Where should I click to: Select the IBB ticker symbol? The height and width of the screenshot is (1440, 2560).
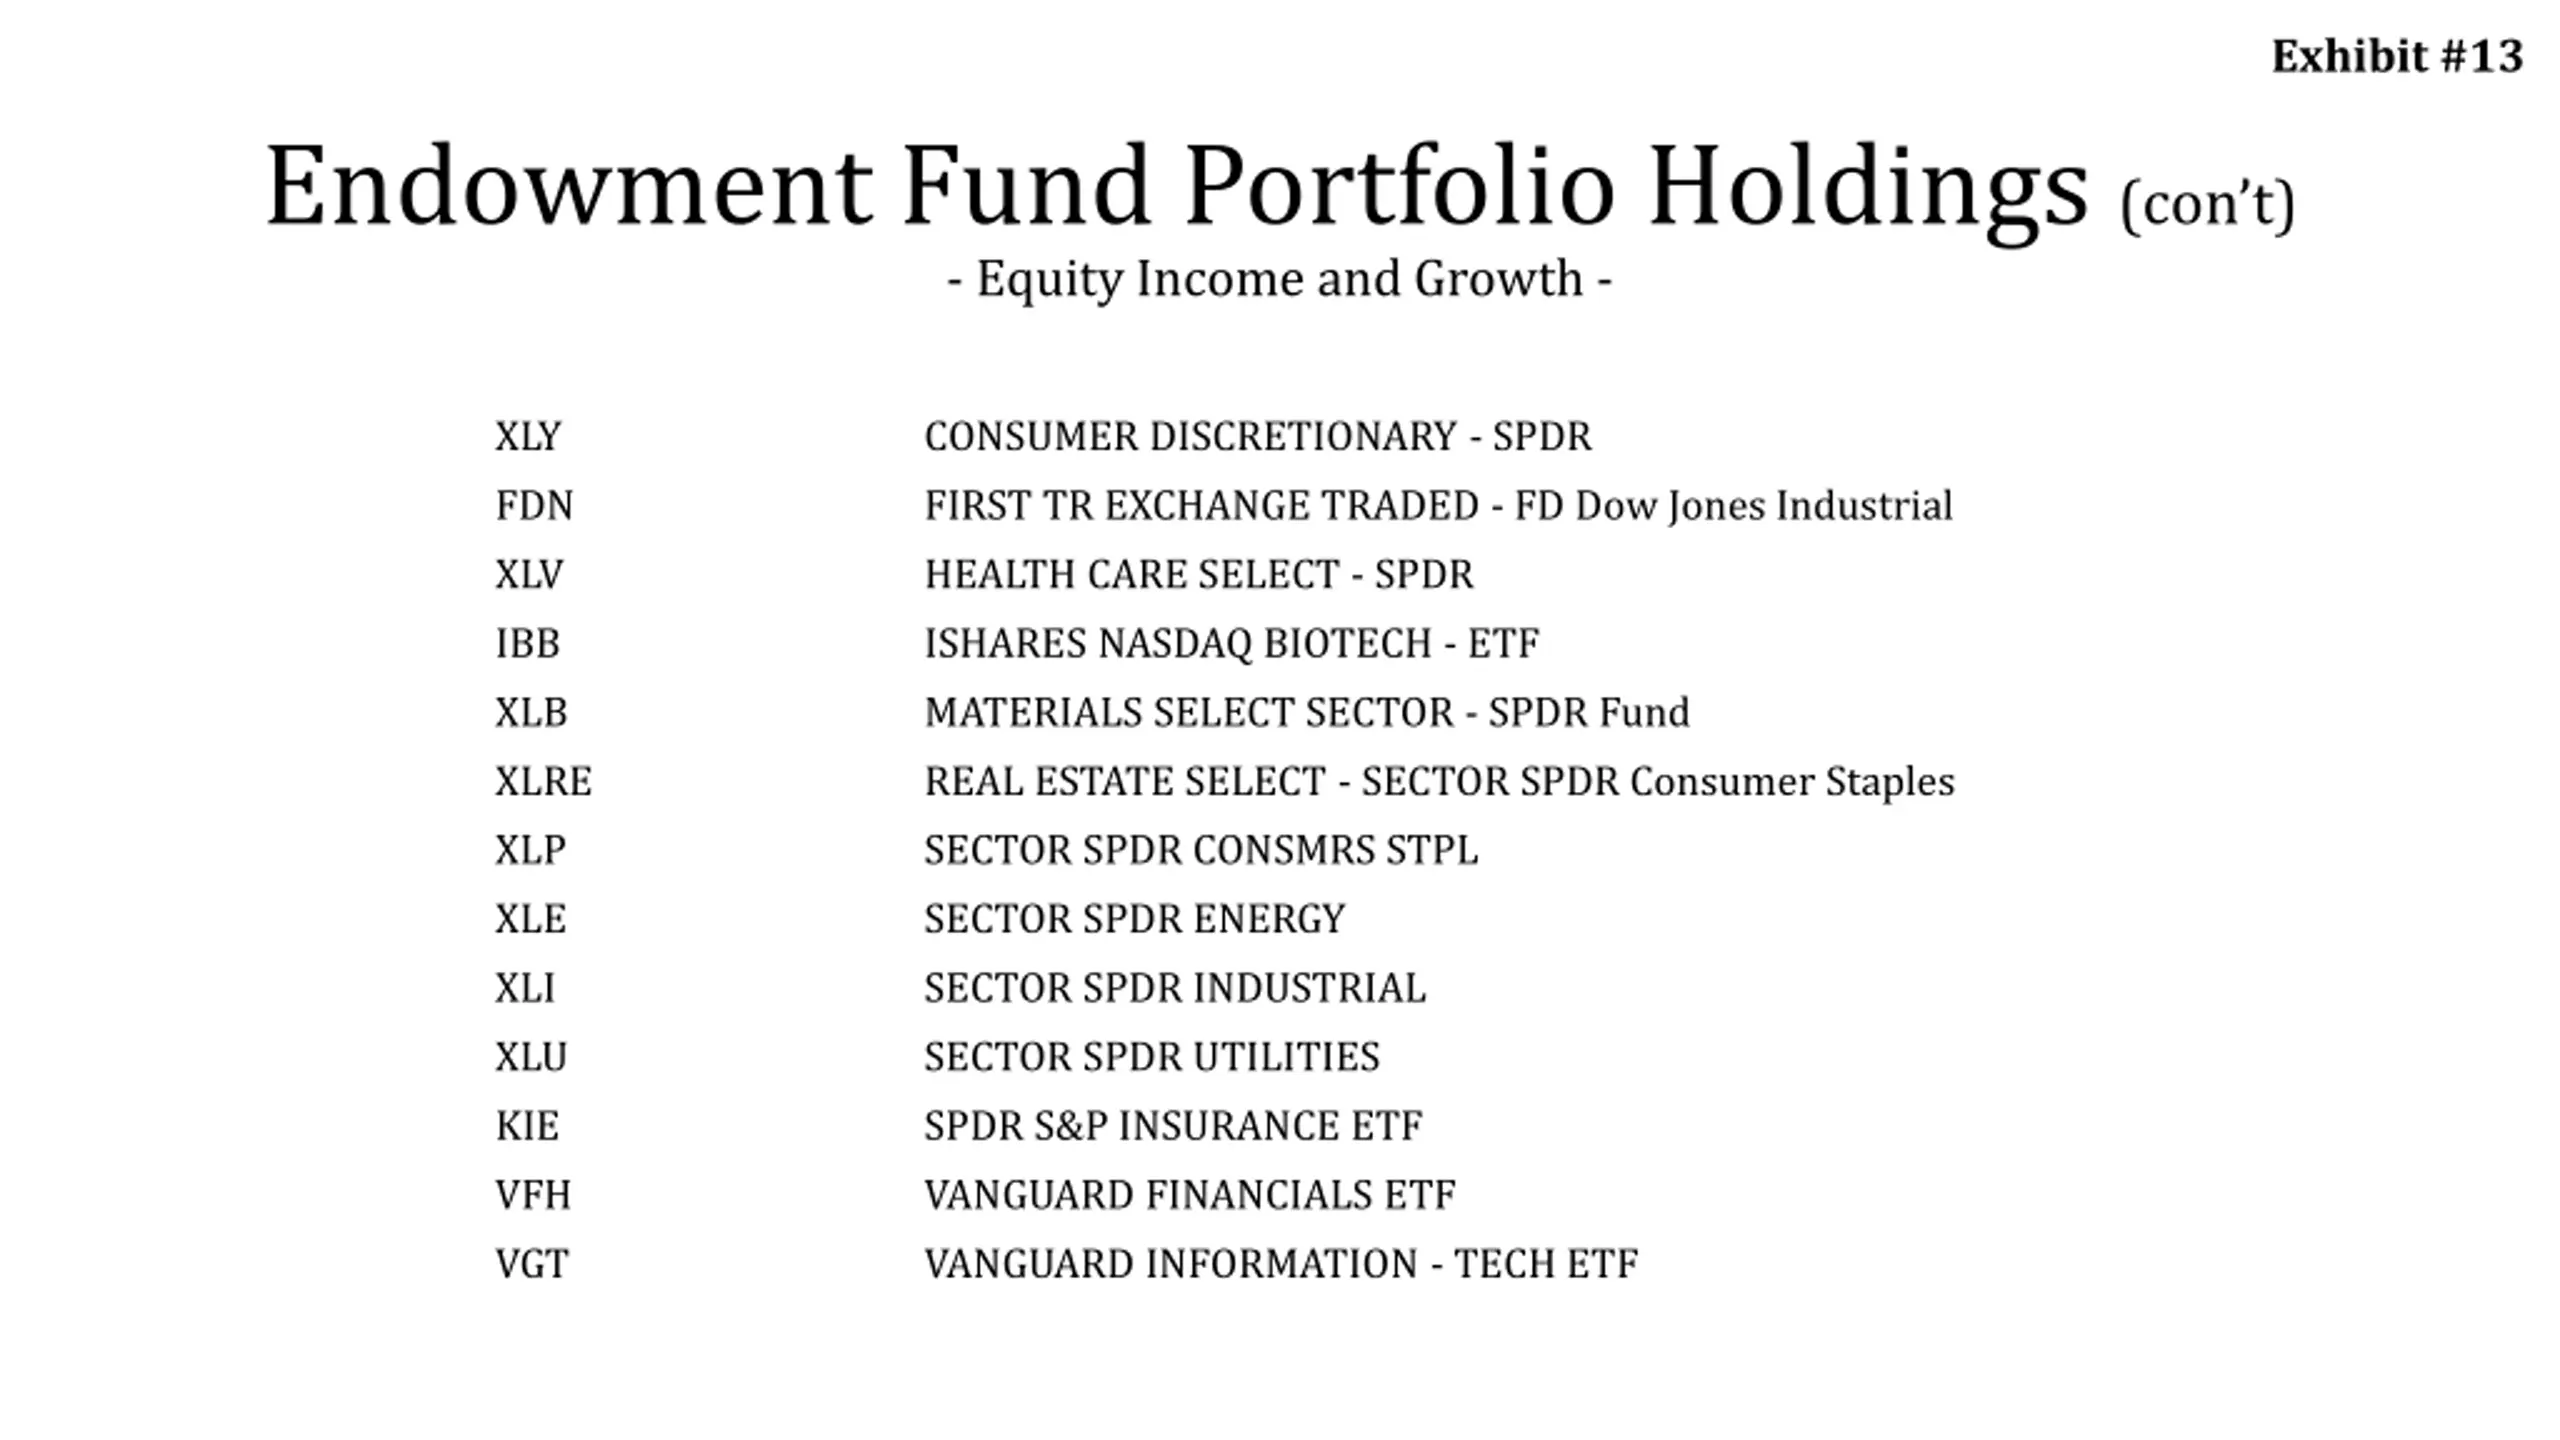pos(527,643)
